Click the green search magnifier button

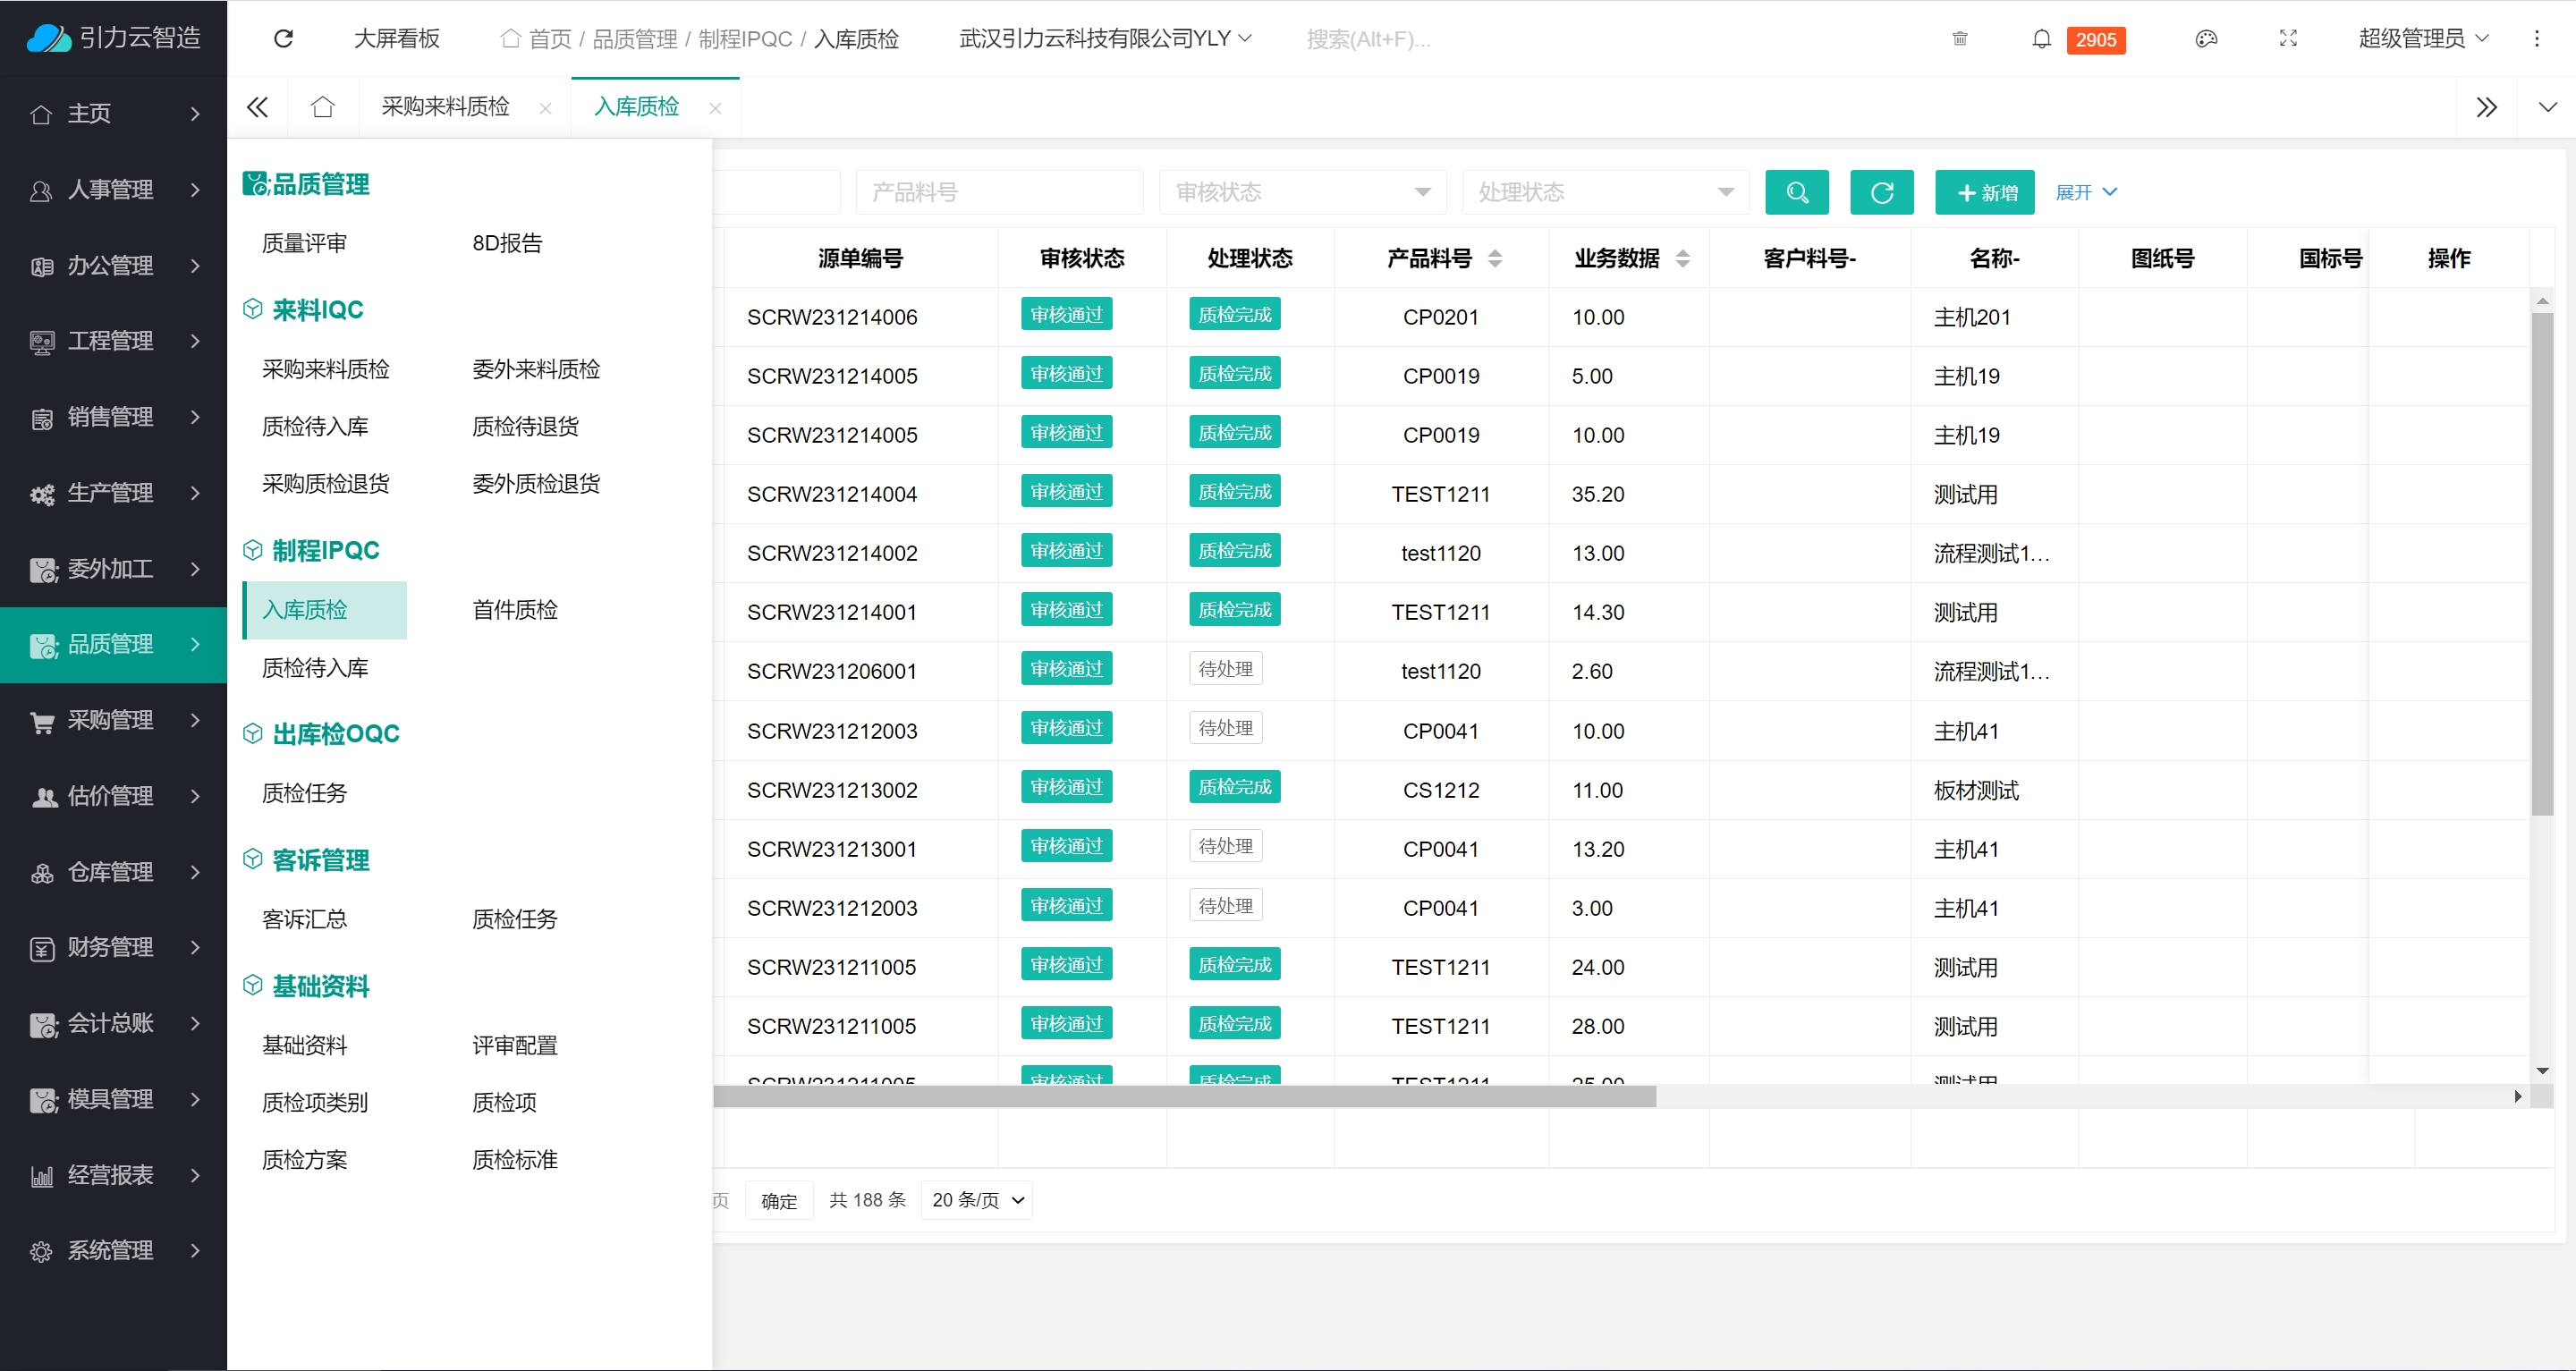pos(1796,192)
